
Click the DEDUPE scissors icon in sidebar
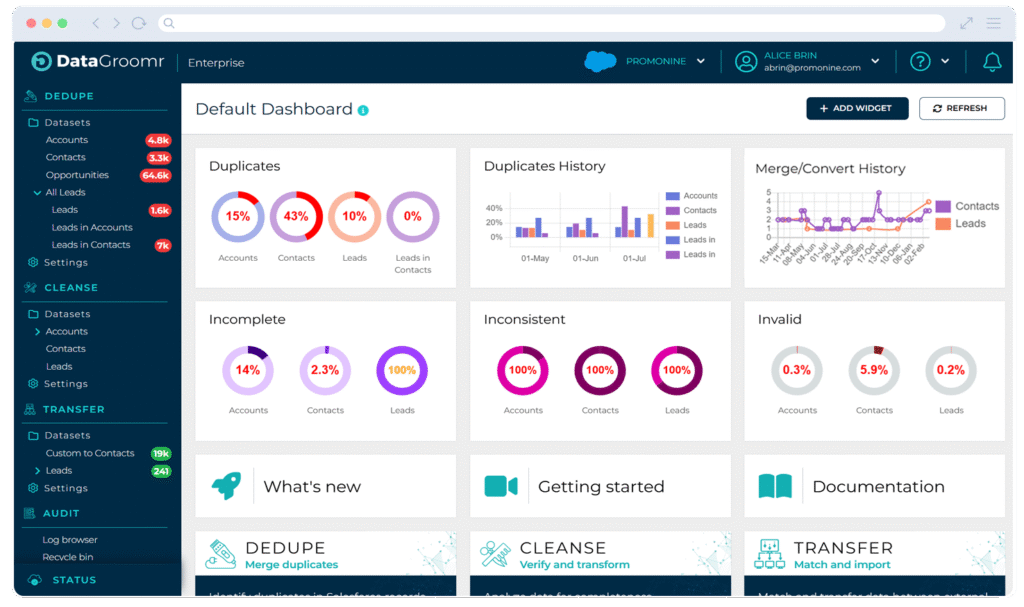(27, 96)
